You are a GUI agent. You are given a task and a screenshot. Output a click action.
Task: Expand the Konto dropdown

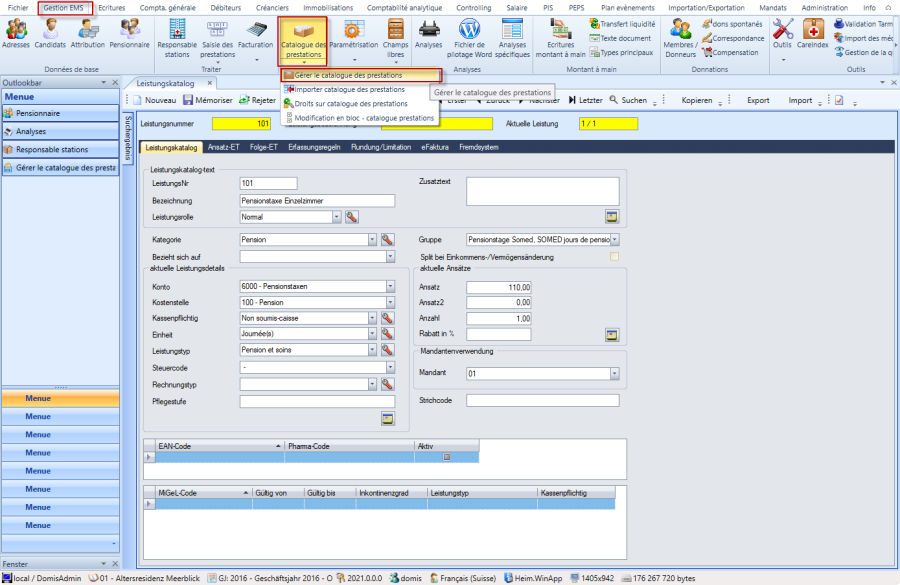[x=389, y=287]
